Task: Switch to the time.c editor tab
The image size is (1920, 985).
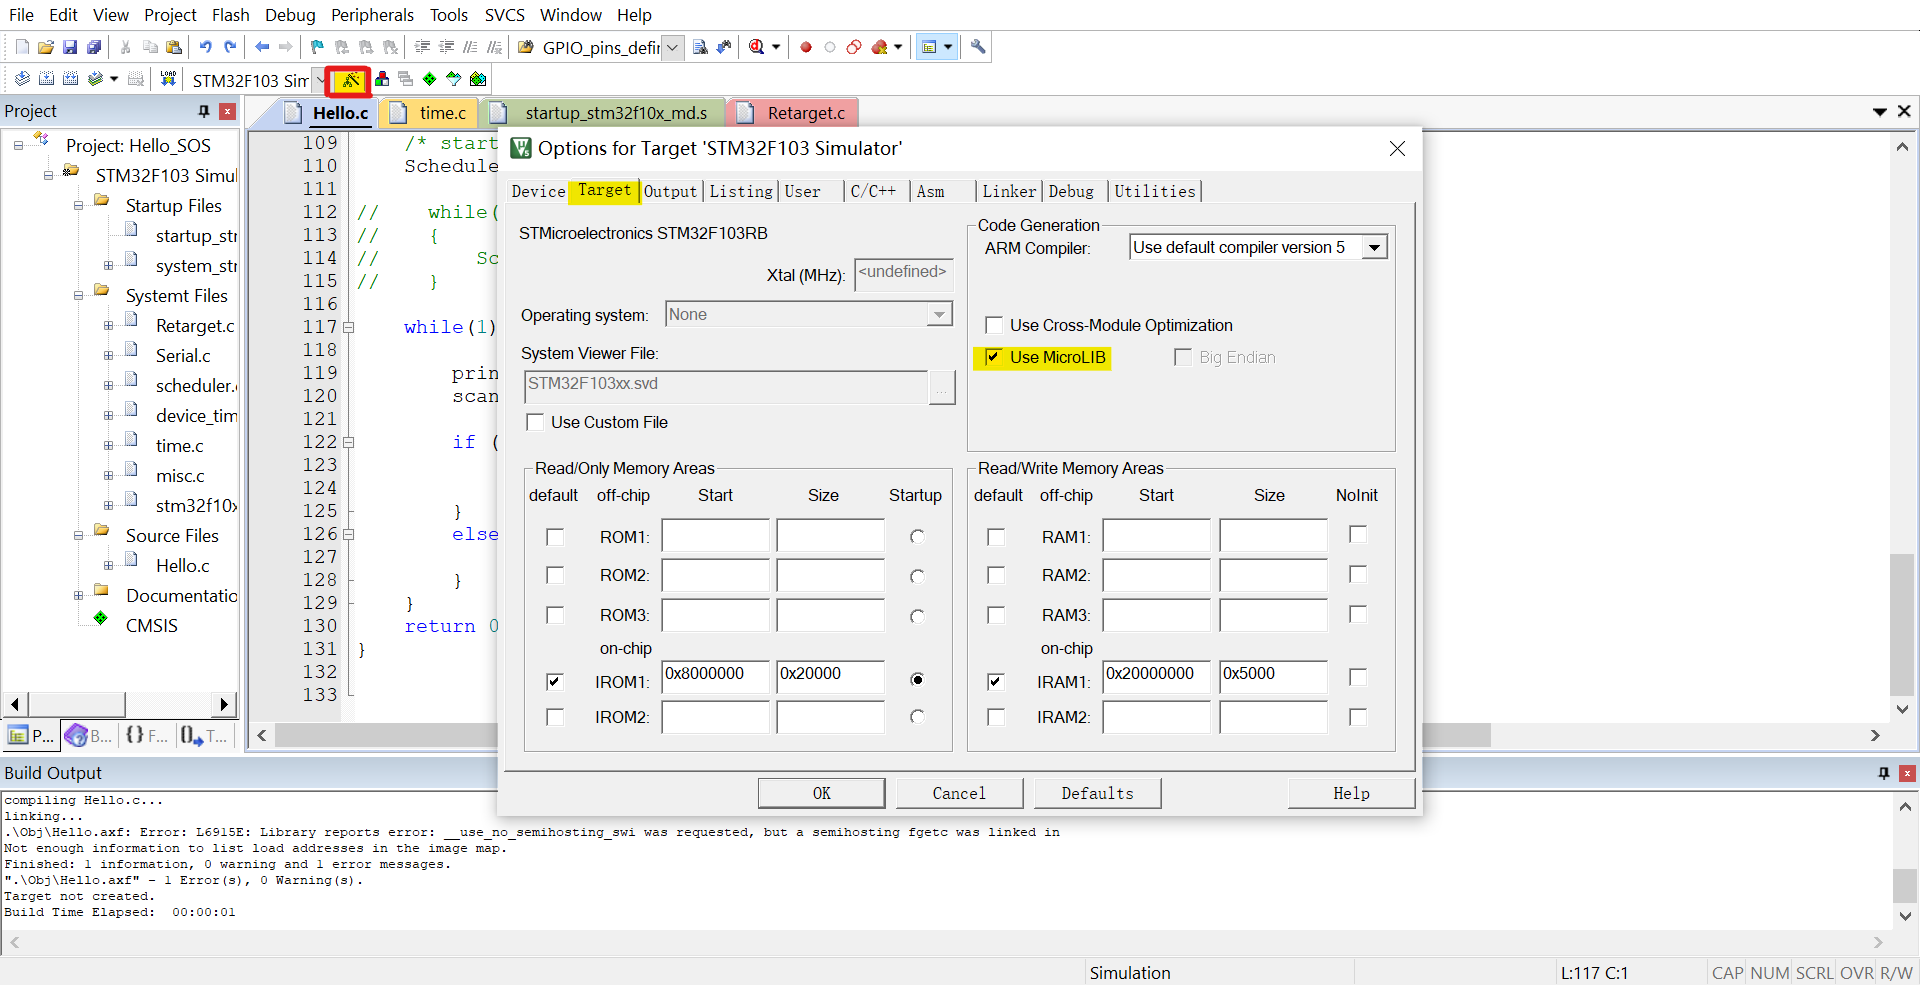Action: [x=431, y=113]
